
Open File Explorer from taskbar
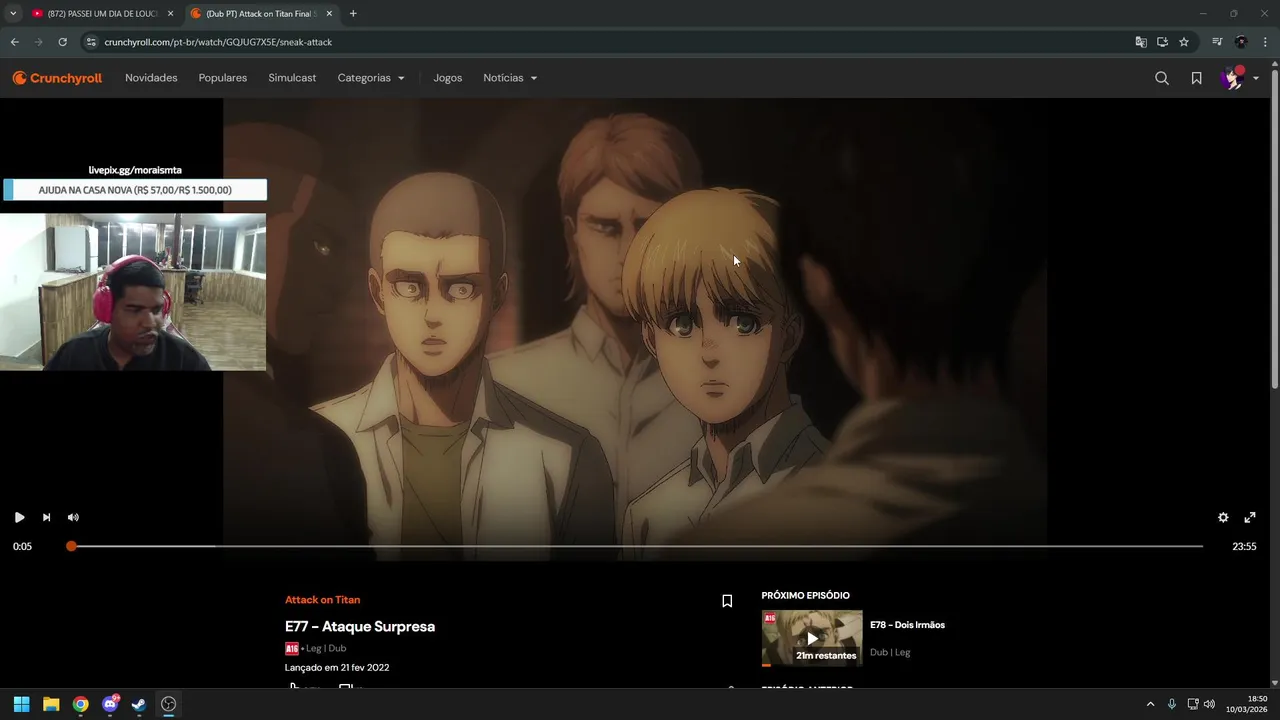51,704
